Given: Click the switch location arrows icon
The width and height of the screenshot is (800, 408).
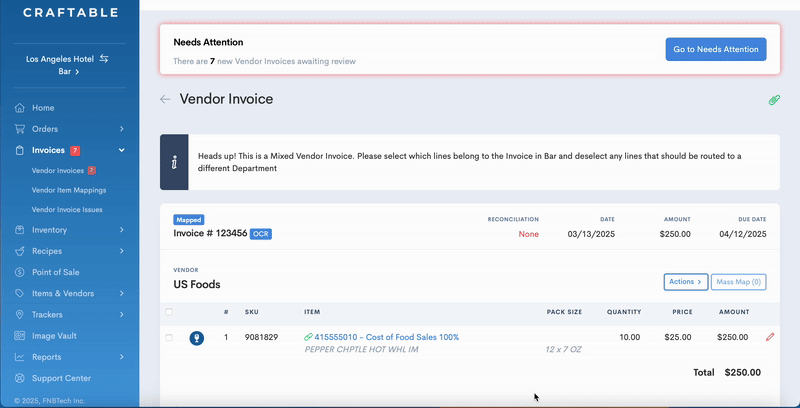Looking at the screenshot, I should (x=104, y=60).
